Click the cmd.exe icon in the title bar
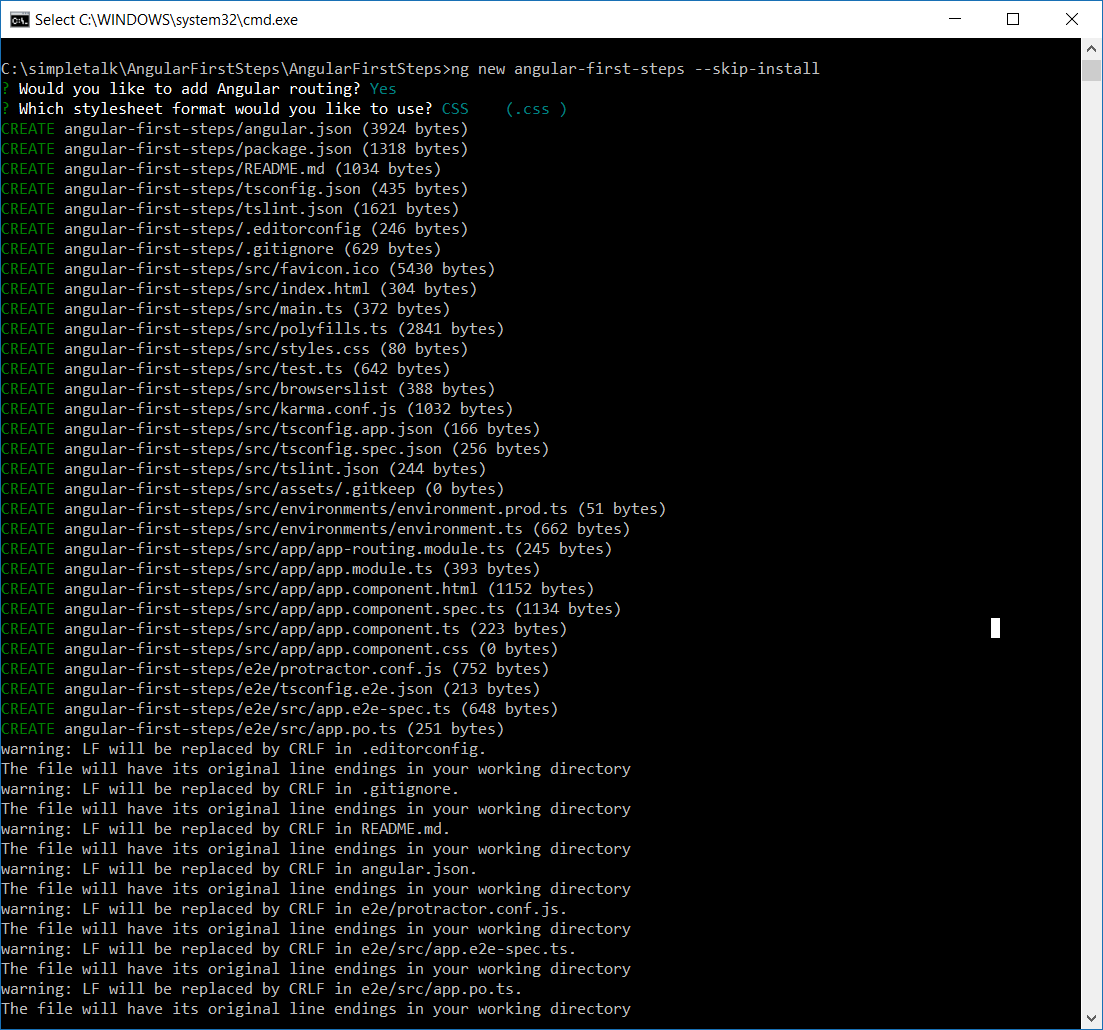The height and width of the screenshot is (1030, 1103). pos(20,20)
